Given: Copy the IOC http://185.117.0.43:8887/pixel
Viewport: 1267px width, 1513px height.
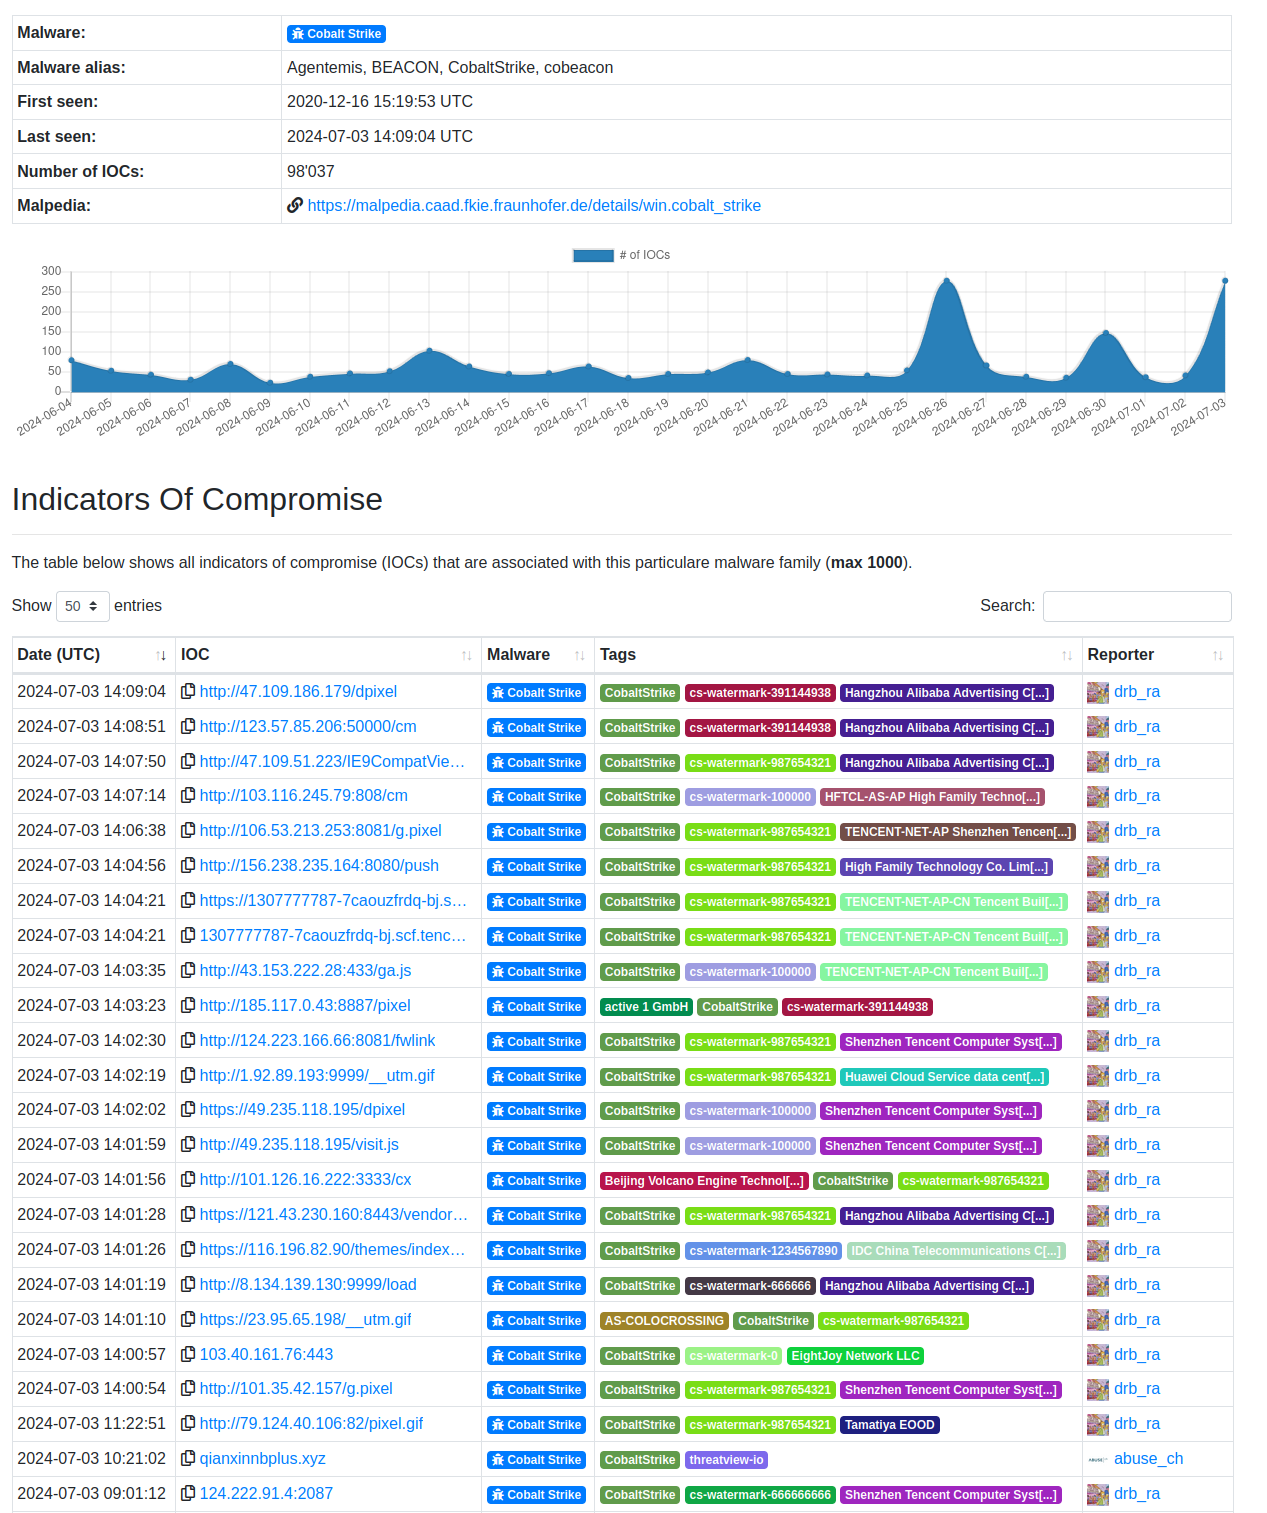Looking at the screenshot, I should point(189,1006).
